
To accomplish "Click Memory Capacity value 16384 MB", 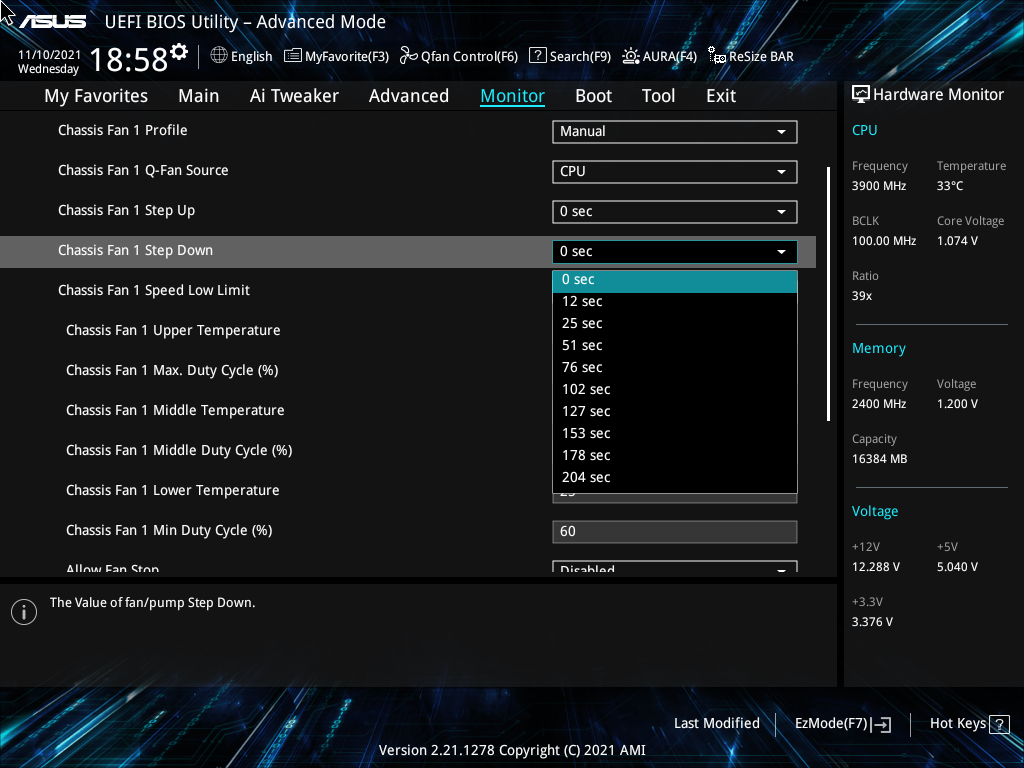I will 880,459.
